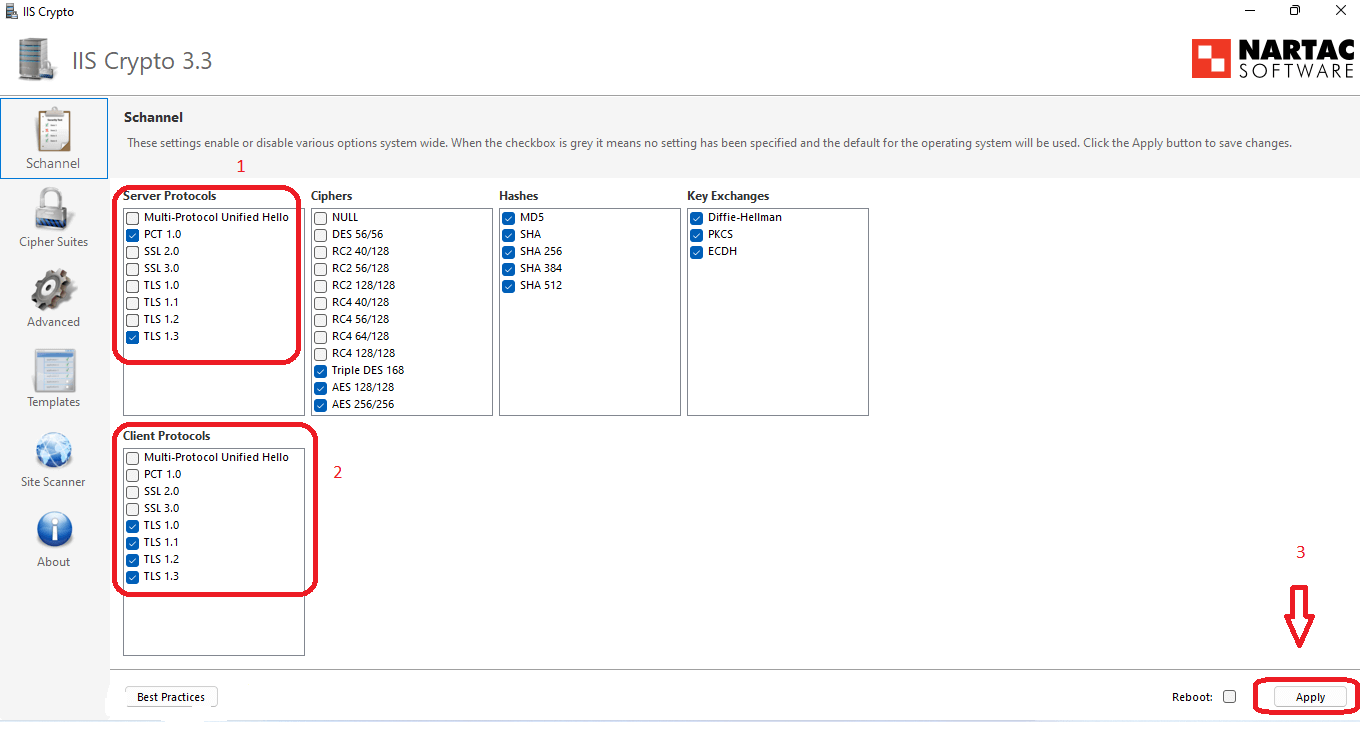Minimize the IIS Crypto window
Screen dimensions: 1360x734
[1250, 11]
